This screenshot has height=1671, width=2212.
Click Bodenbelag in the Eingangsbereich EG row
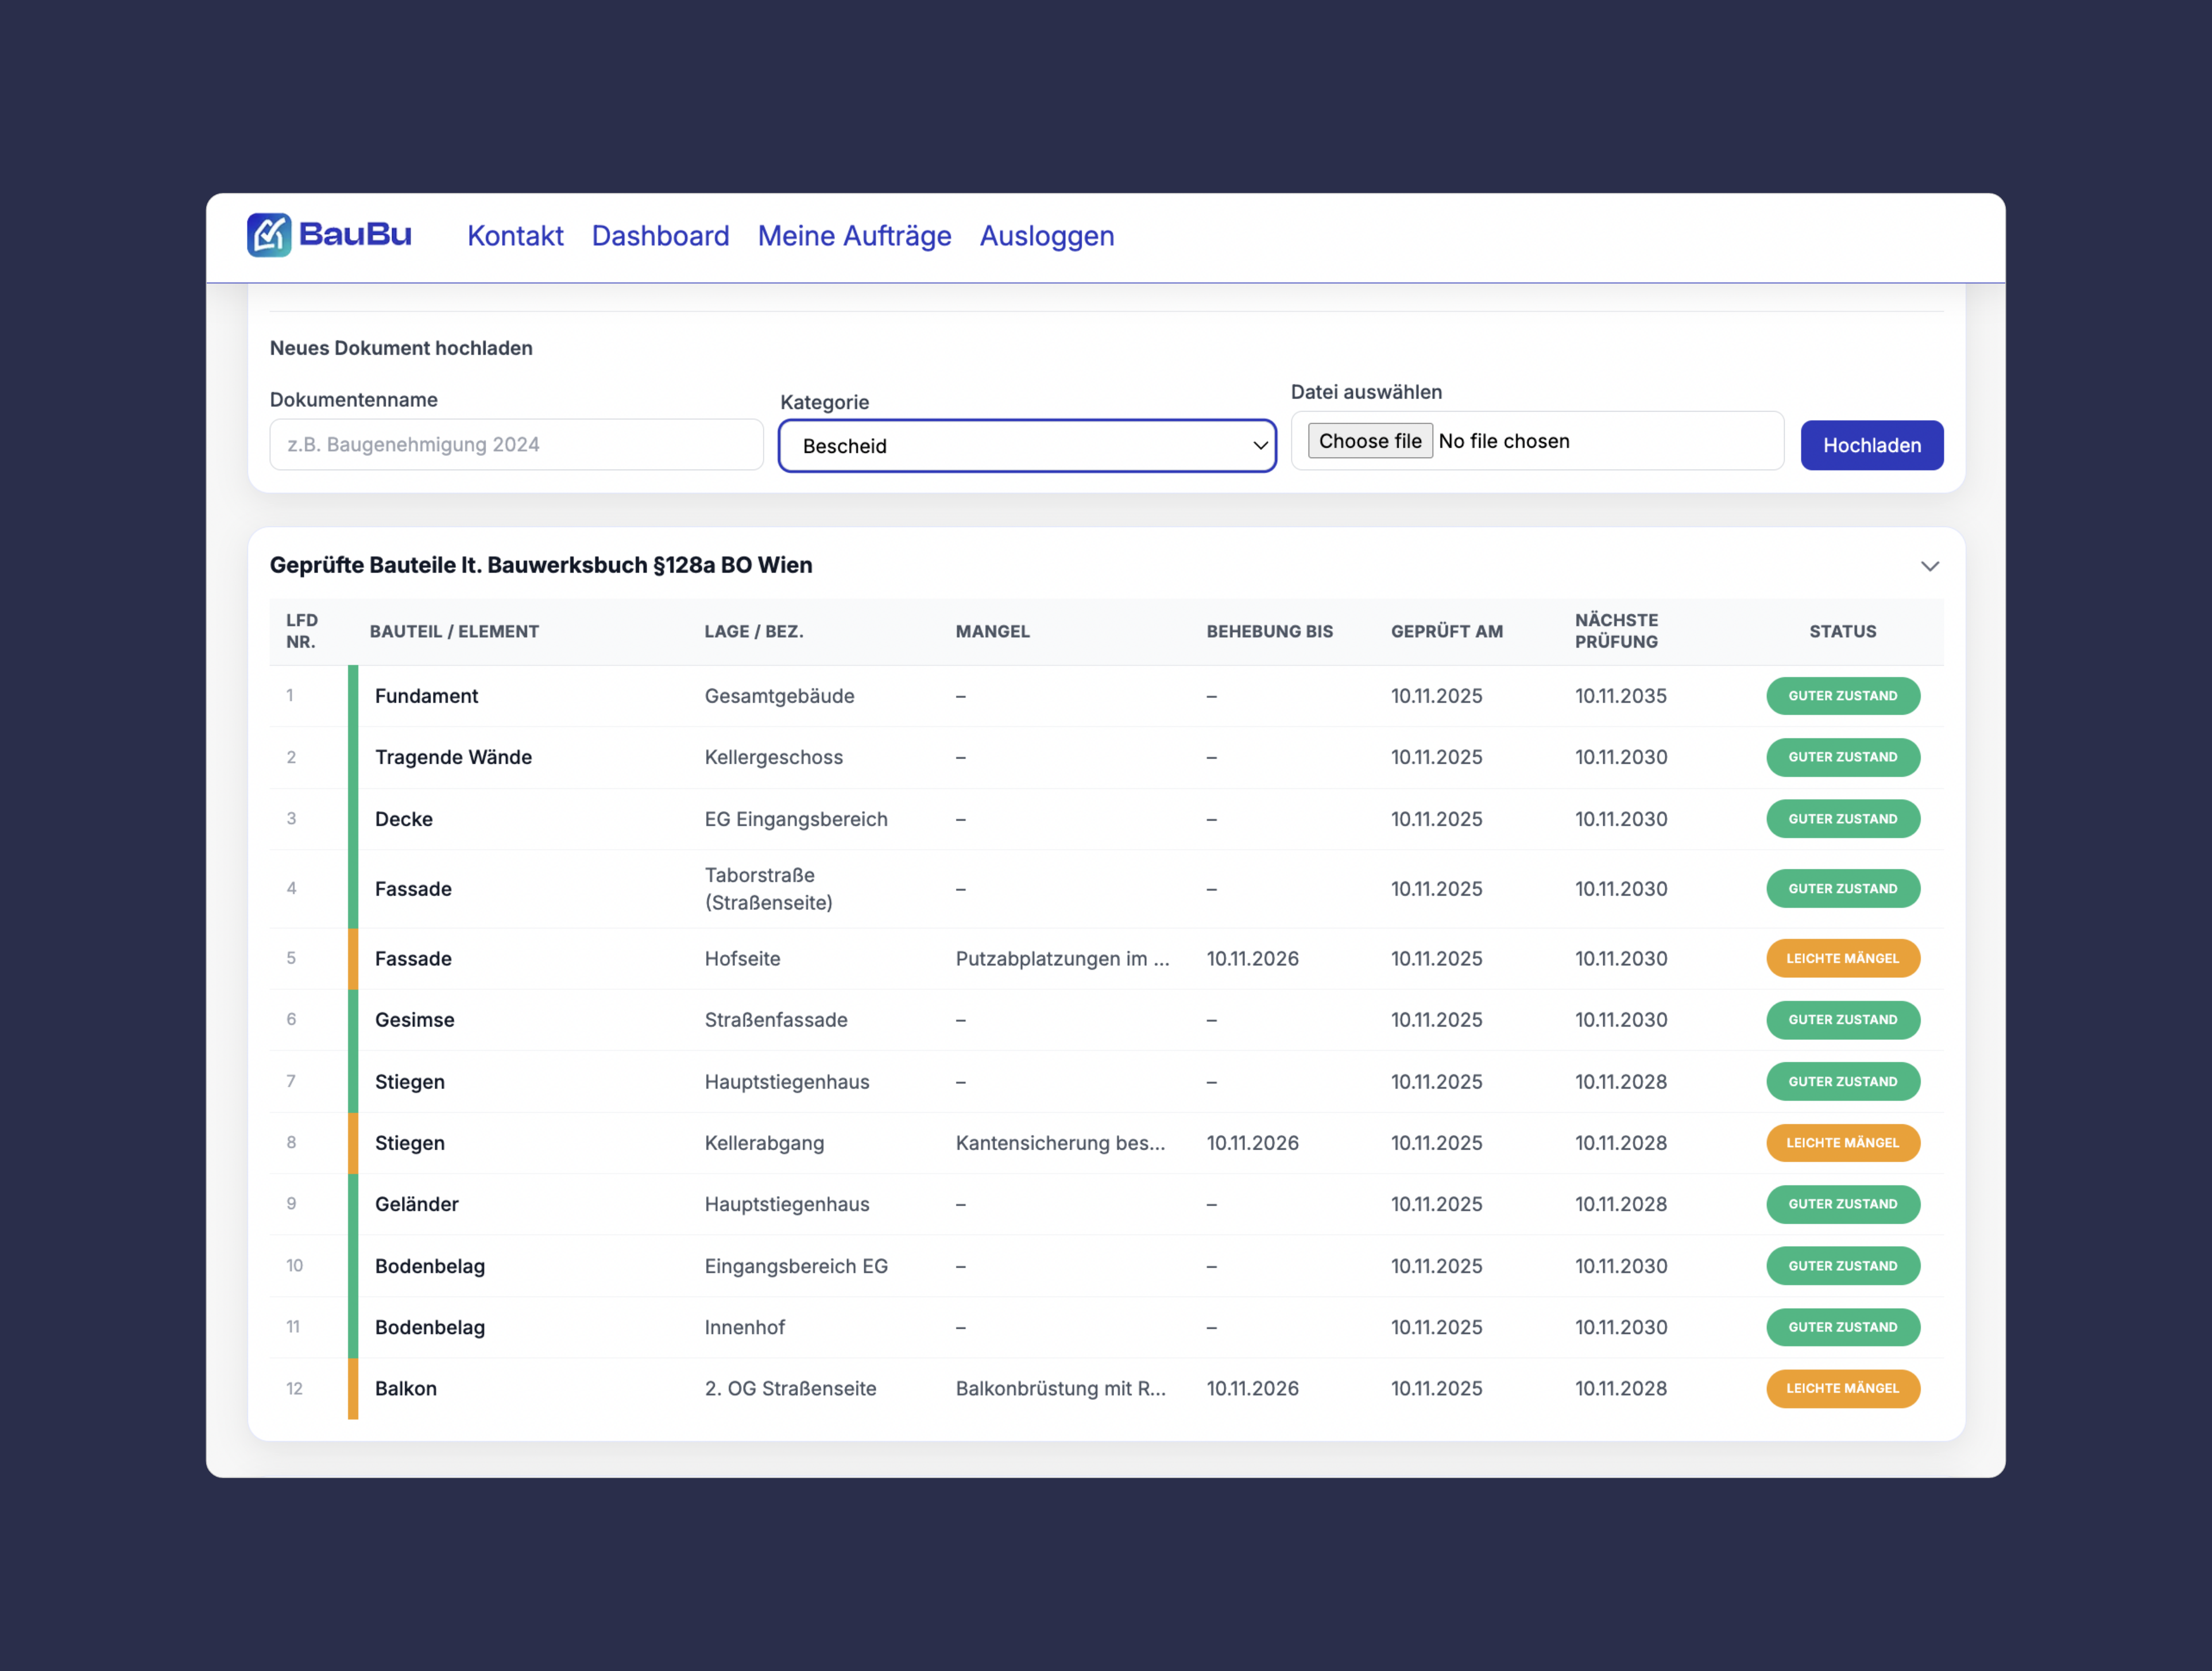(x=429, y=1266)
